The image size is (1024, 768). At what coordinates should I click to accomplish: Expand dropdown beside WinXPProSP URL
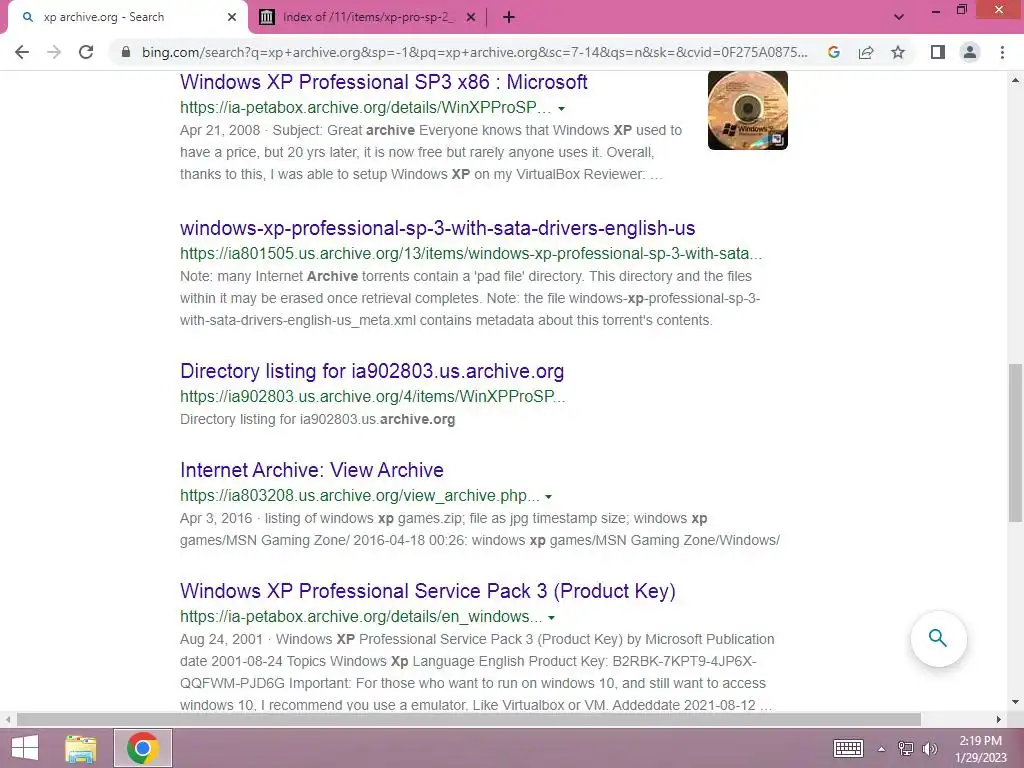(561, 108)
